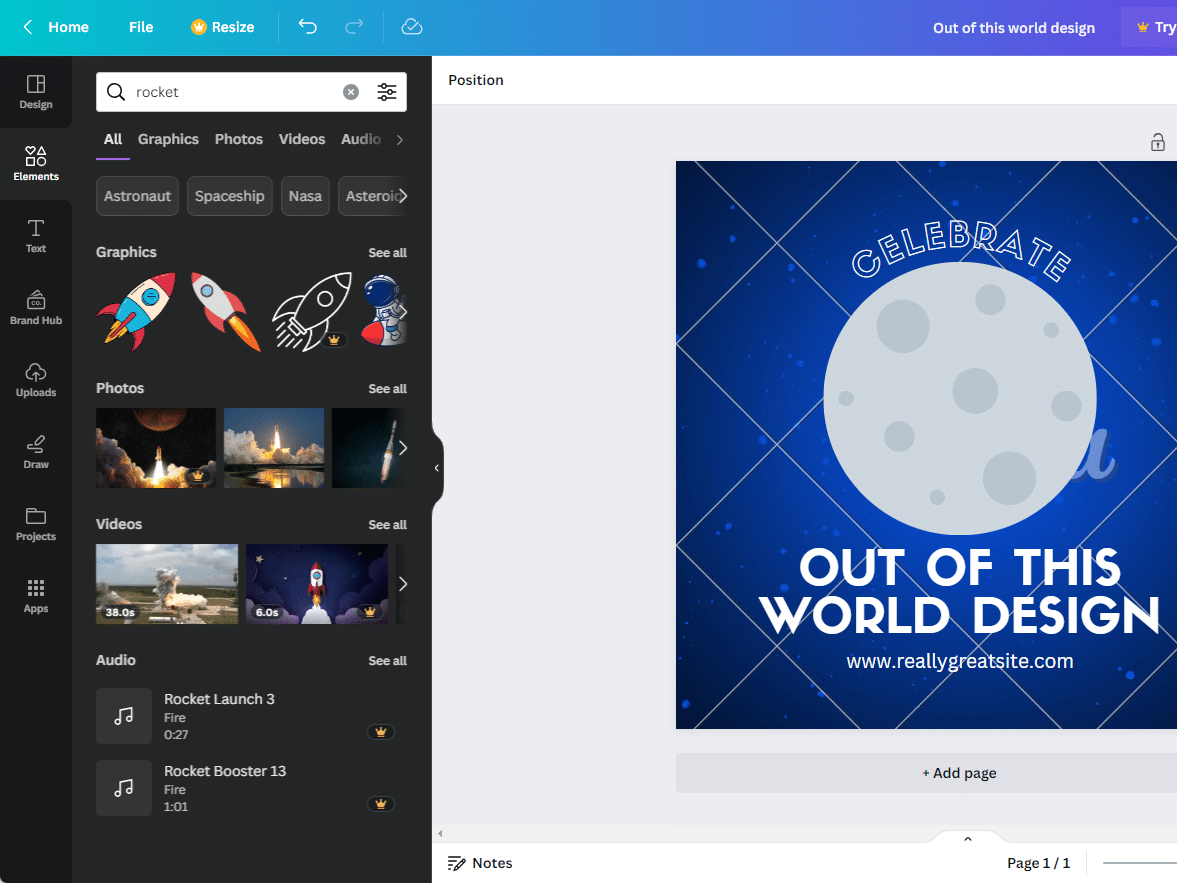
Task: Adjust the zoom slider
Action: coord(1140,862)
